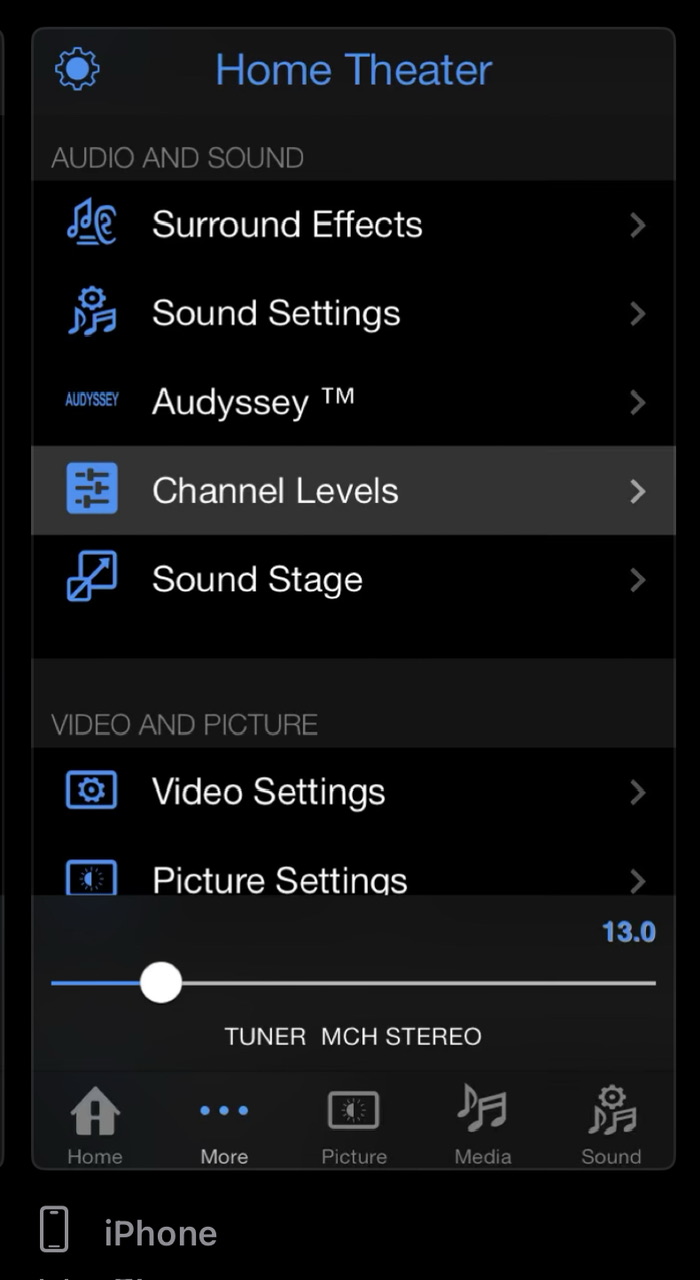The width and height of the screenshot is (700, 1280).
Task: Open the Audyssey menu entry
Action: 353,402
